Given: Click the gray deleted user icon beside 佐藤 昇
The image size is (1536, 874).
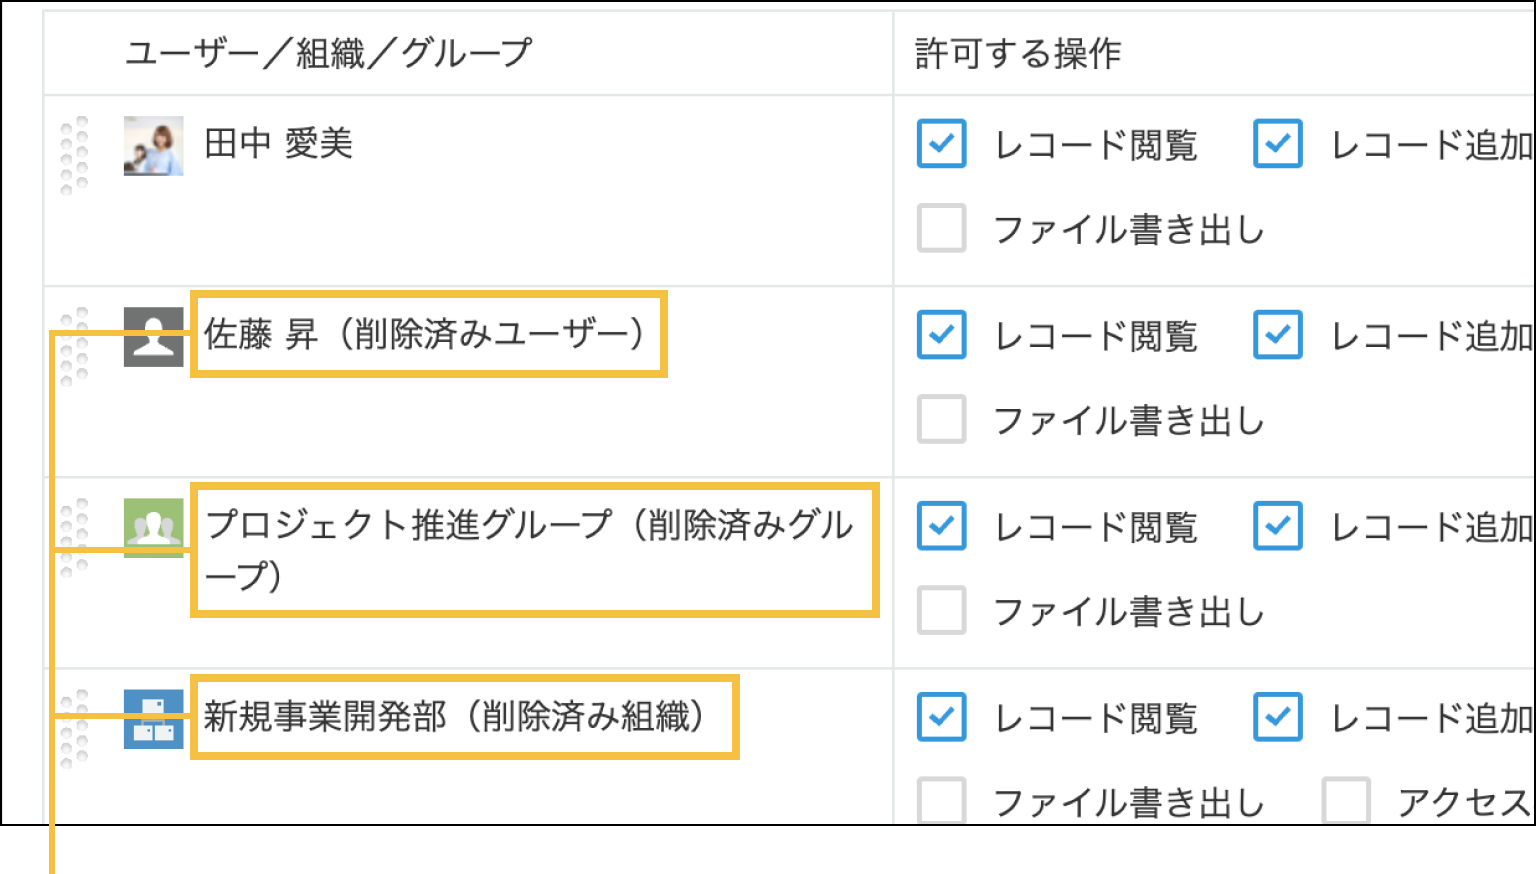Looking at the screenshot, I should coord(152,336).
